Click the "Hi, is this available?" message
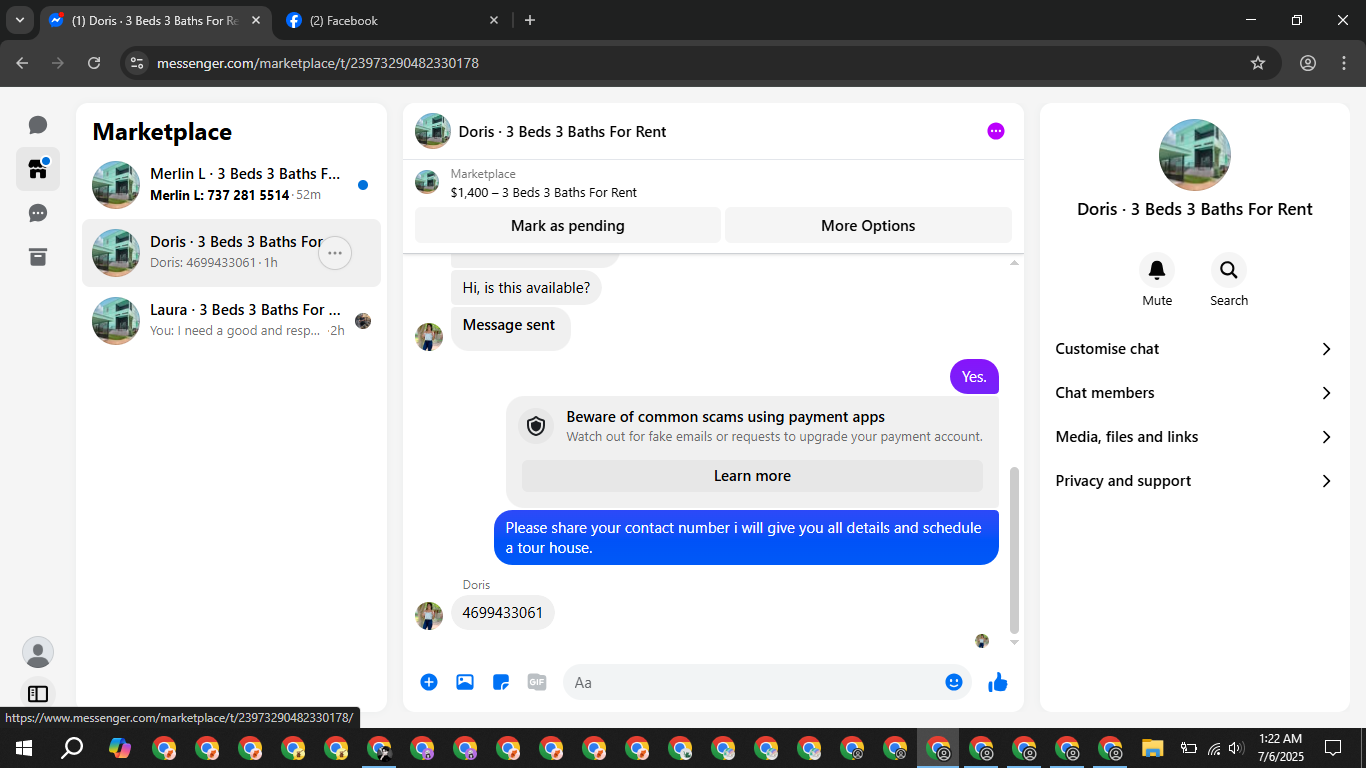The image size is (1366, 768). tap(526, 288)
